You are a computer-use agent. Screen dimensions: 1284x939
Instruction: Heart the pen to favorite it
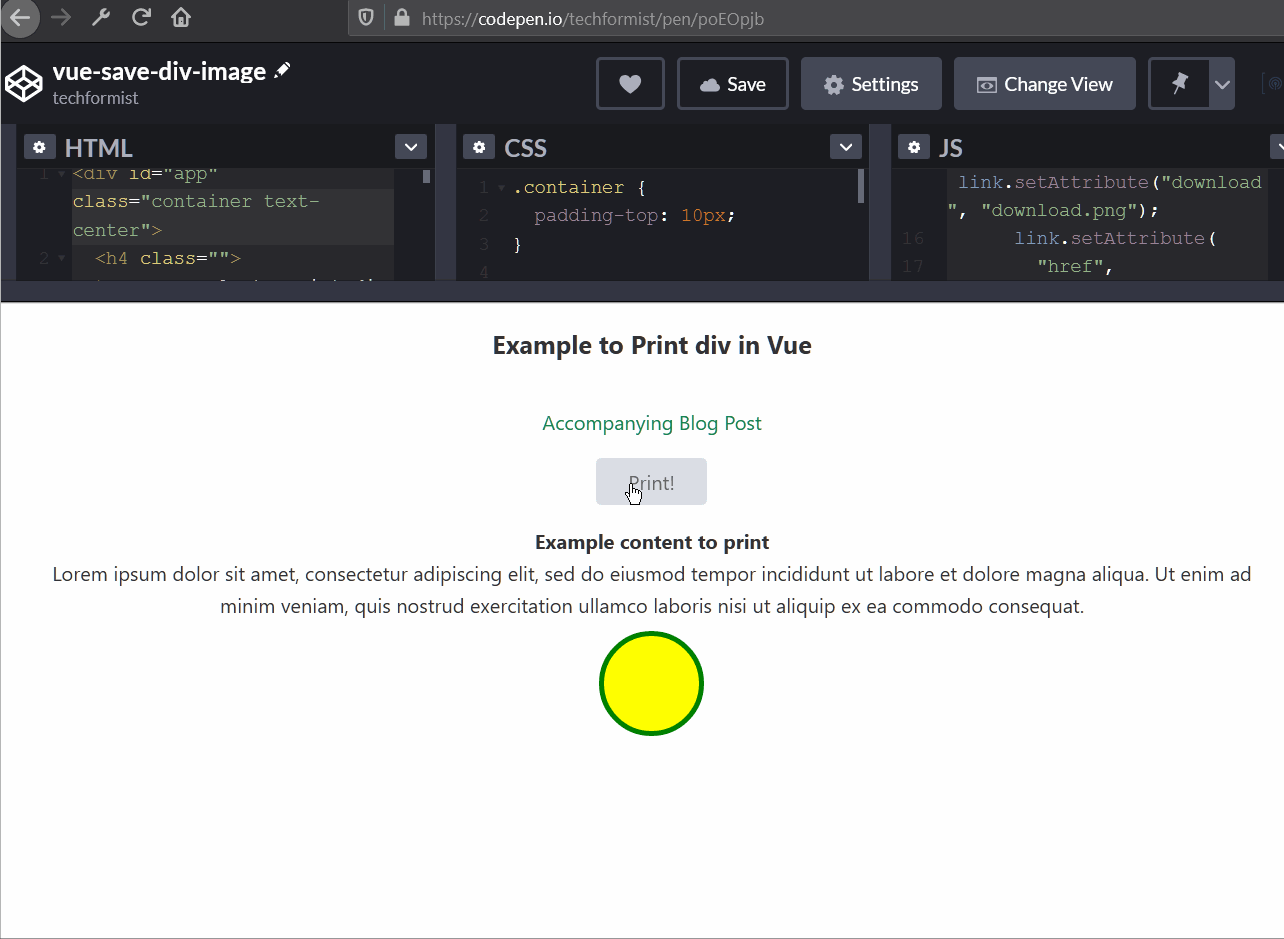(x=630, y=83)
